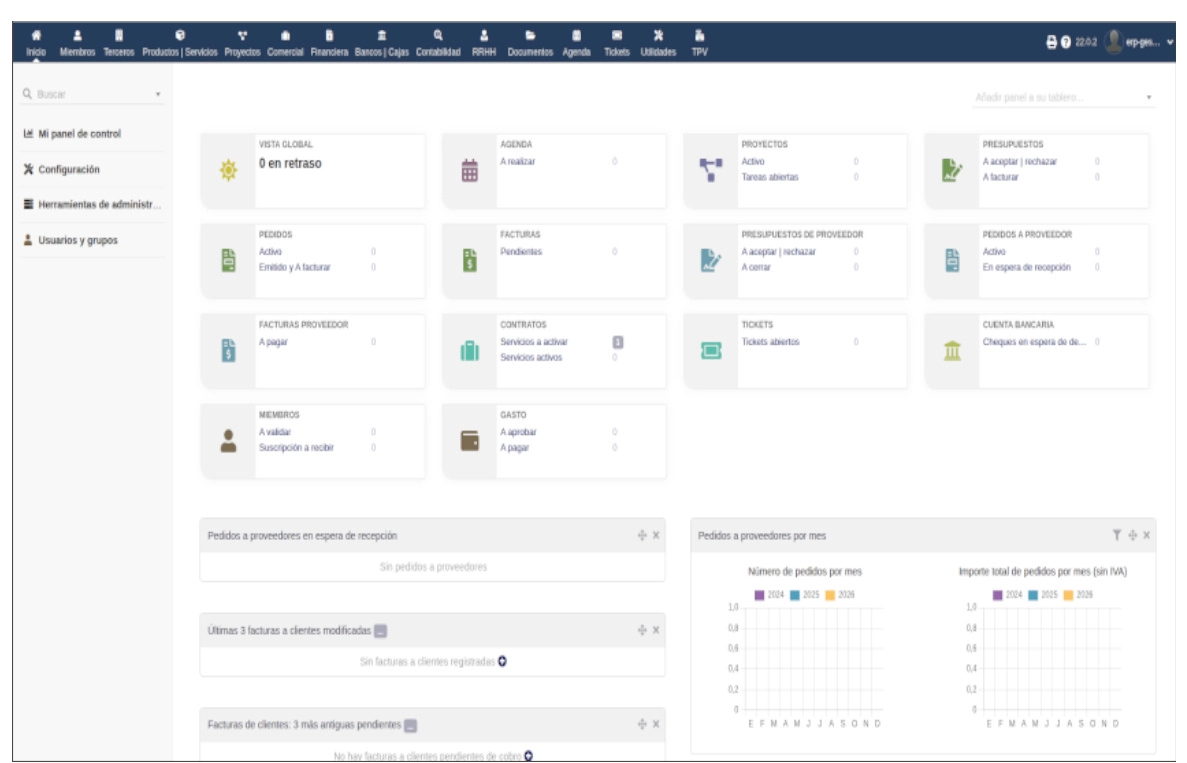Open 'Usuarios y grupos' in the sidebar

point(77,240)
